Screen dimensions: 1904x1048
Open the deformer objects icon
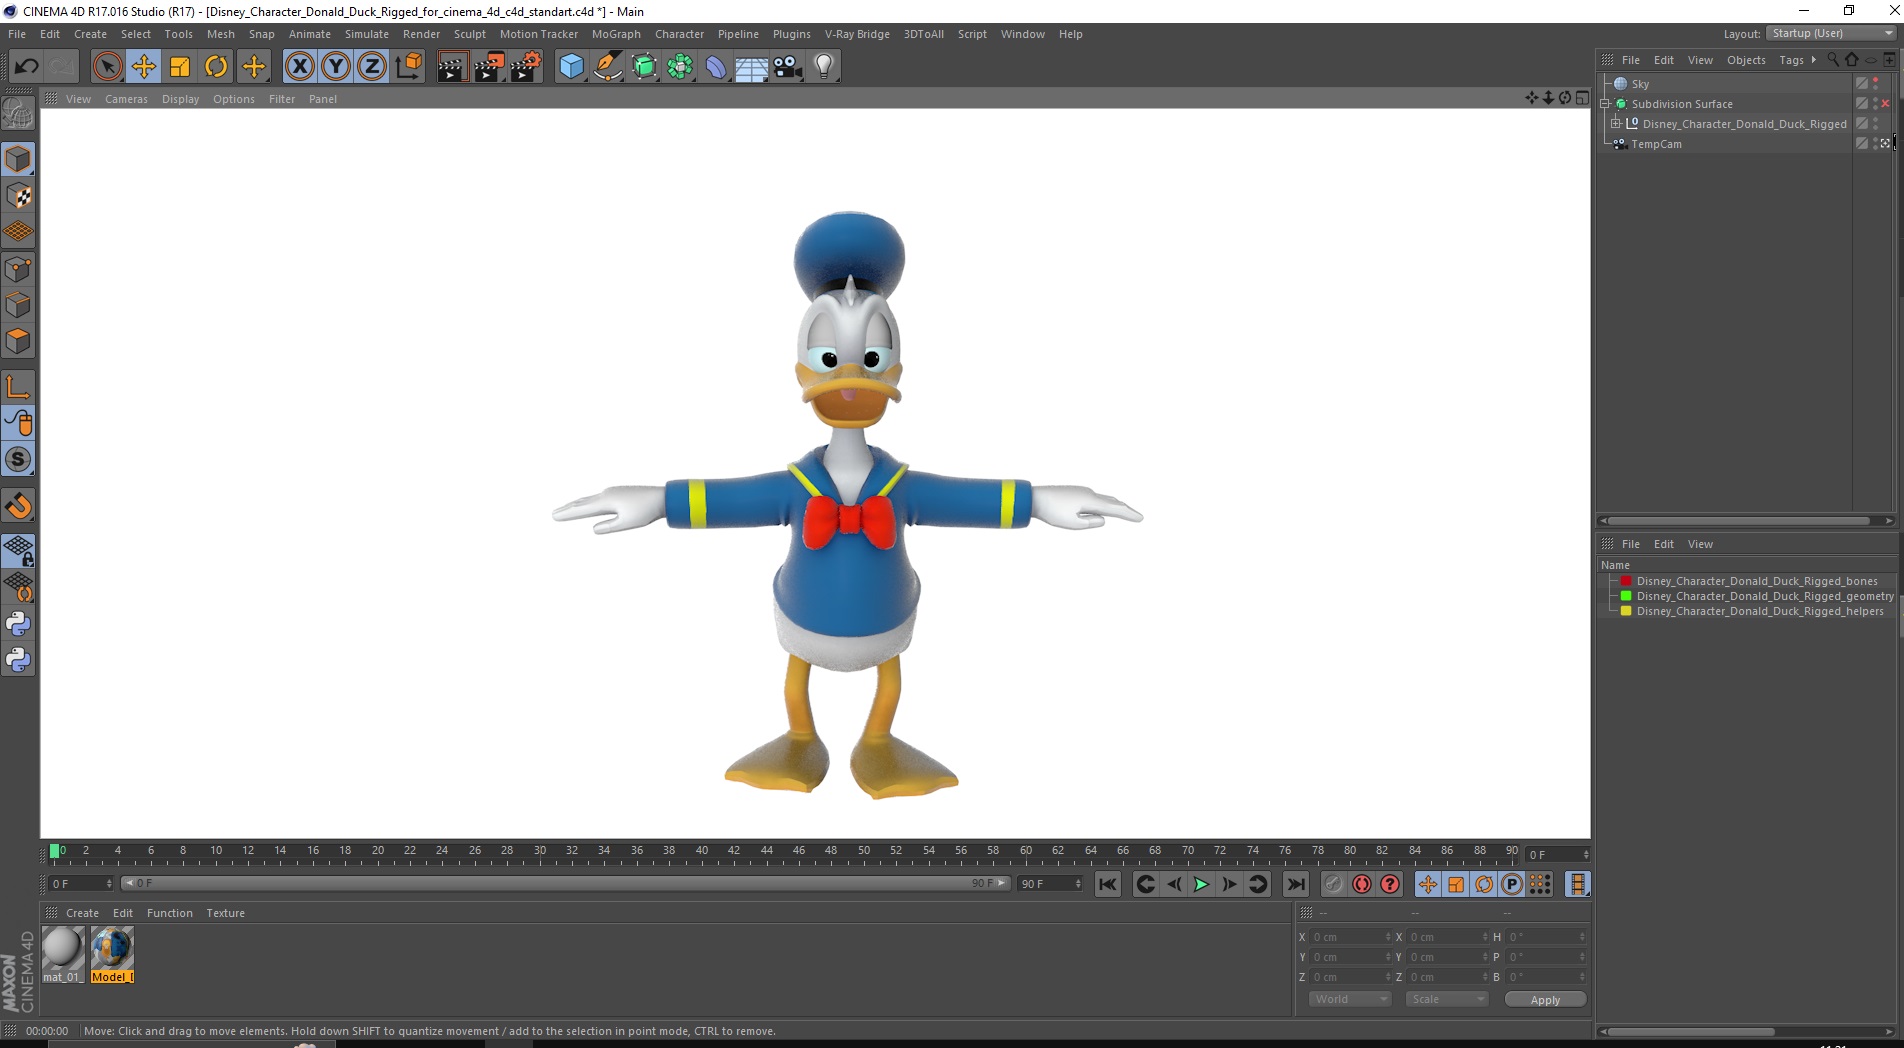coord(716,67)
